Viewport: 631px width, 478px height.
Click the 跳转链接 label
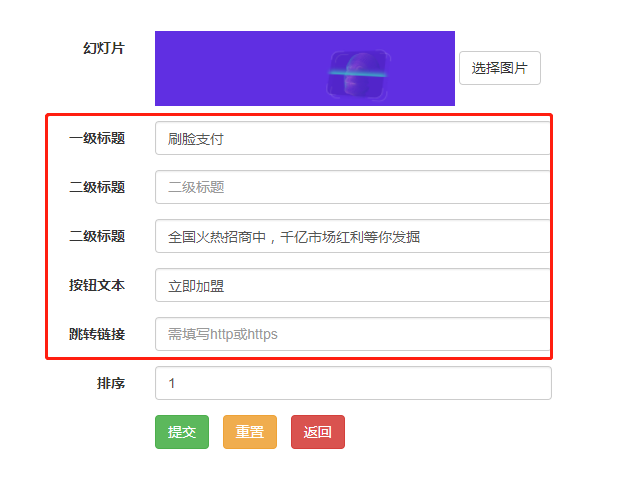[97, 334]
